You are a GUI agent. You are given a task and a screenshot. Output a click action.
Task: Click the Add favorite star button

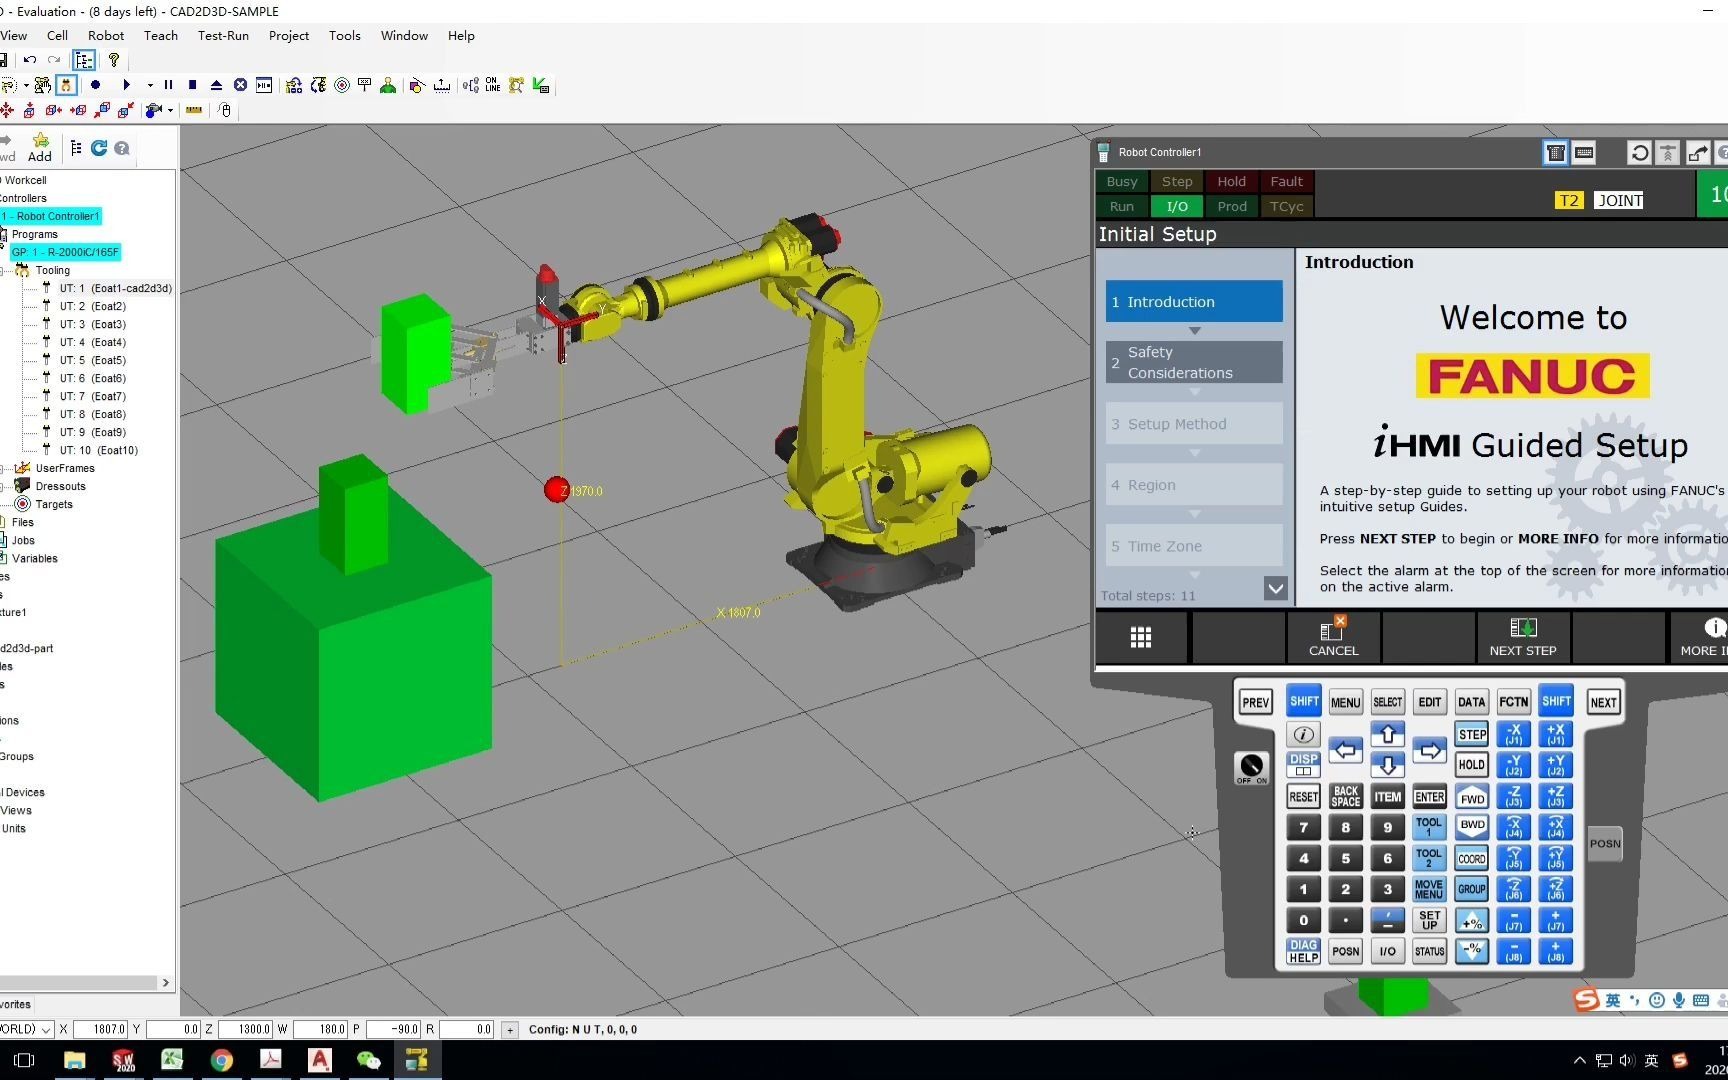coord(40,147)
